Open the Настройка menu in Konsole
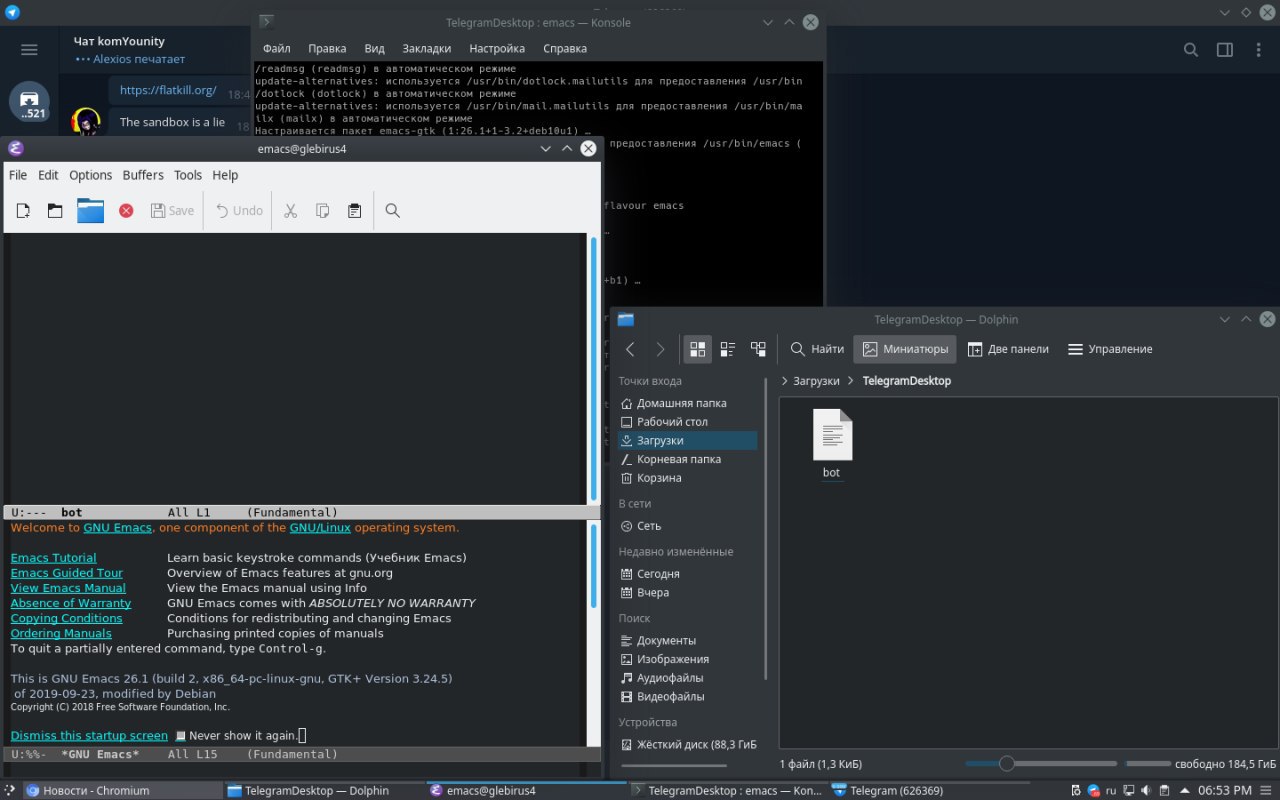This screenshot has height=800, width=1280. [497, 48]
